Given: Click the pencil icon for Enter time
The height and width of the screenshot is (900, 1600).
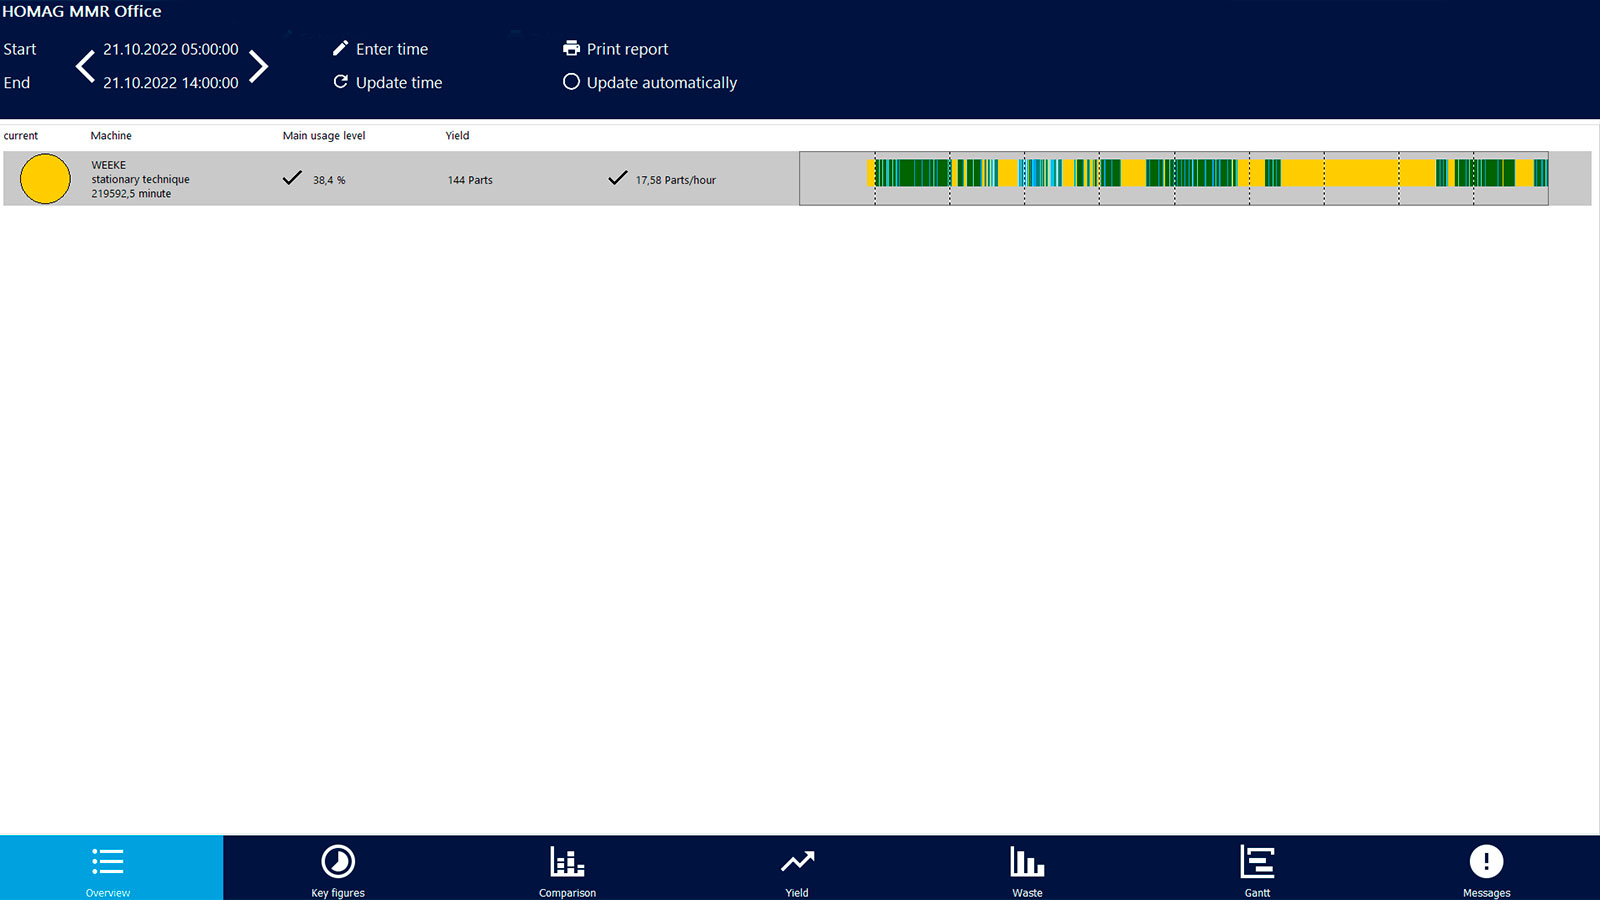Looking at the screenshot, I should point(341,48).
